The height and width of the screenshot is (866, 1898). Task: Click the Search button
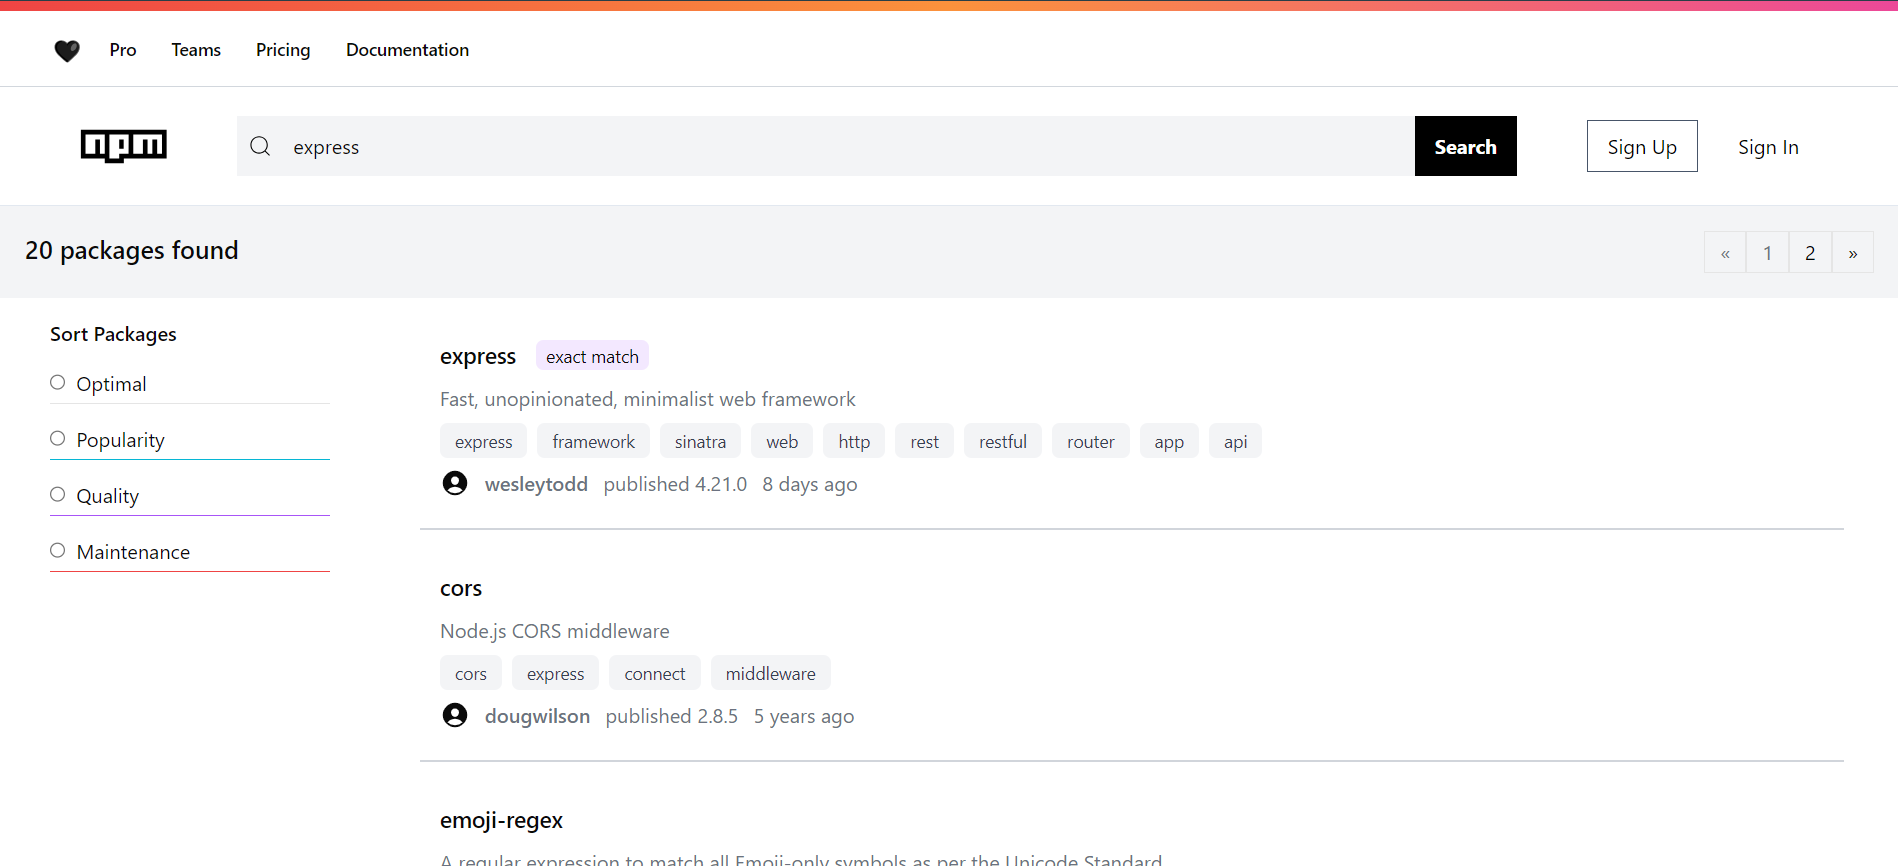pos(1466,146)
